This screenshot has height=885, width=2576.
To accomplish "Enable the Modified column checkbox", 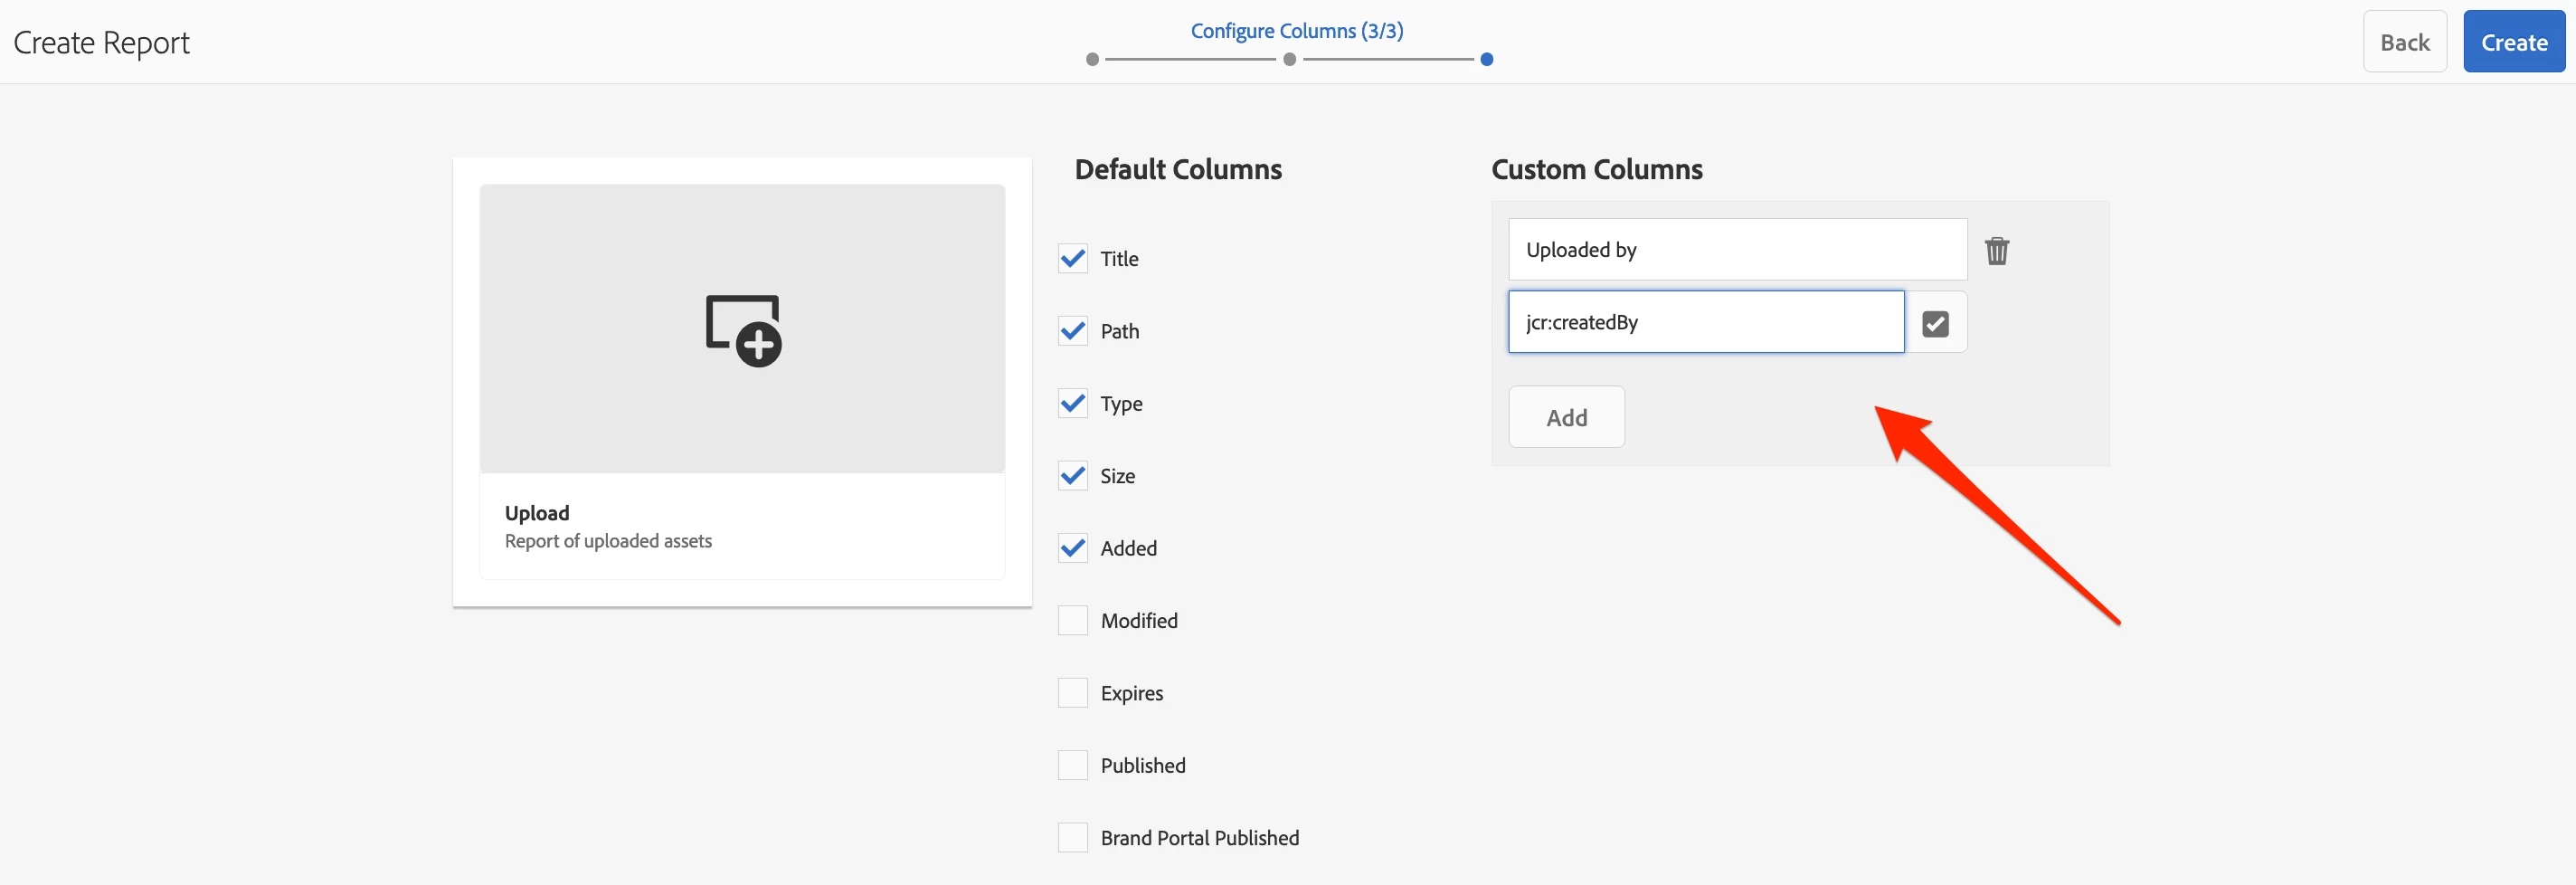I will tap(1073, 621).
